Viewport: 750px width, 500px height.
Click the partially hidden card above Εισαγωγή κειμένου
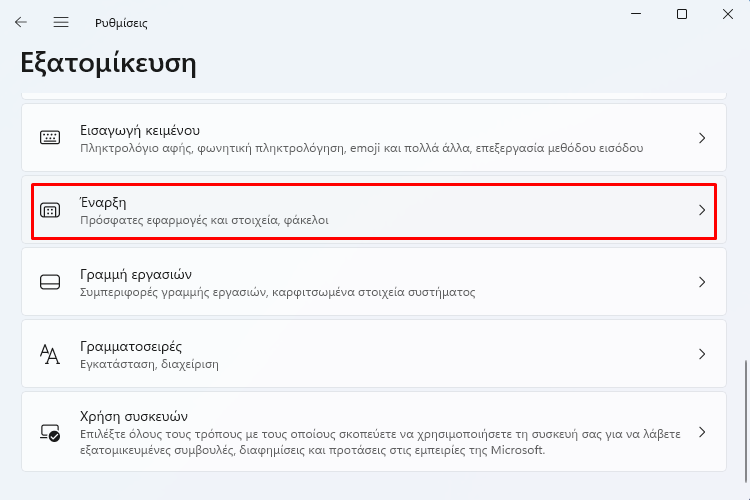(374, 96)
